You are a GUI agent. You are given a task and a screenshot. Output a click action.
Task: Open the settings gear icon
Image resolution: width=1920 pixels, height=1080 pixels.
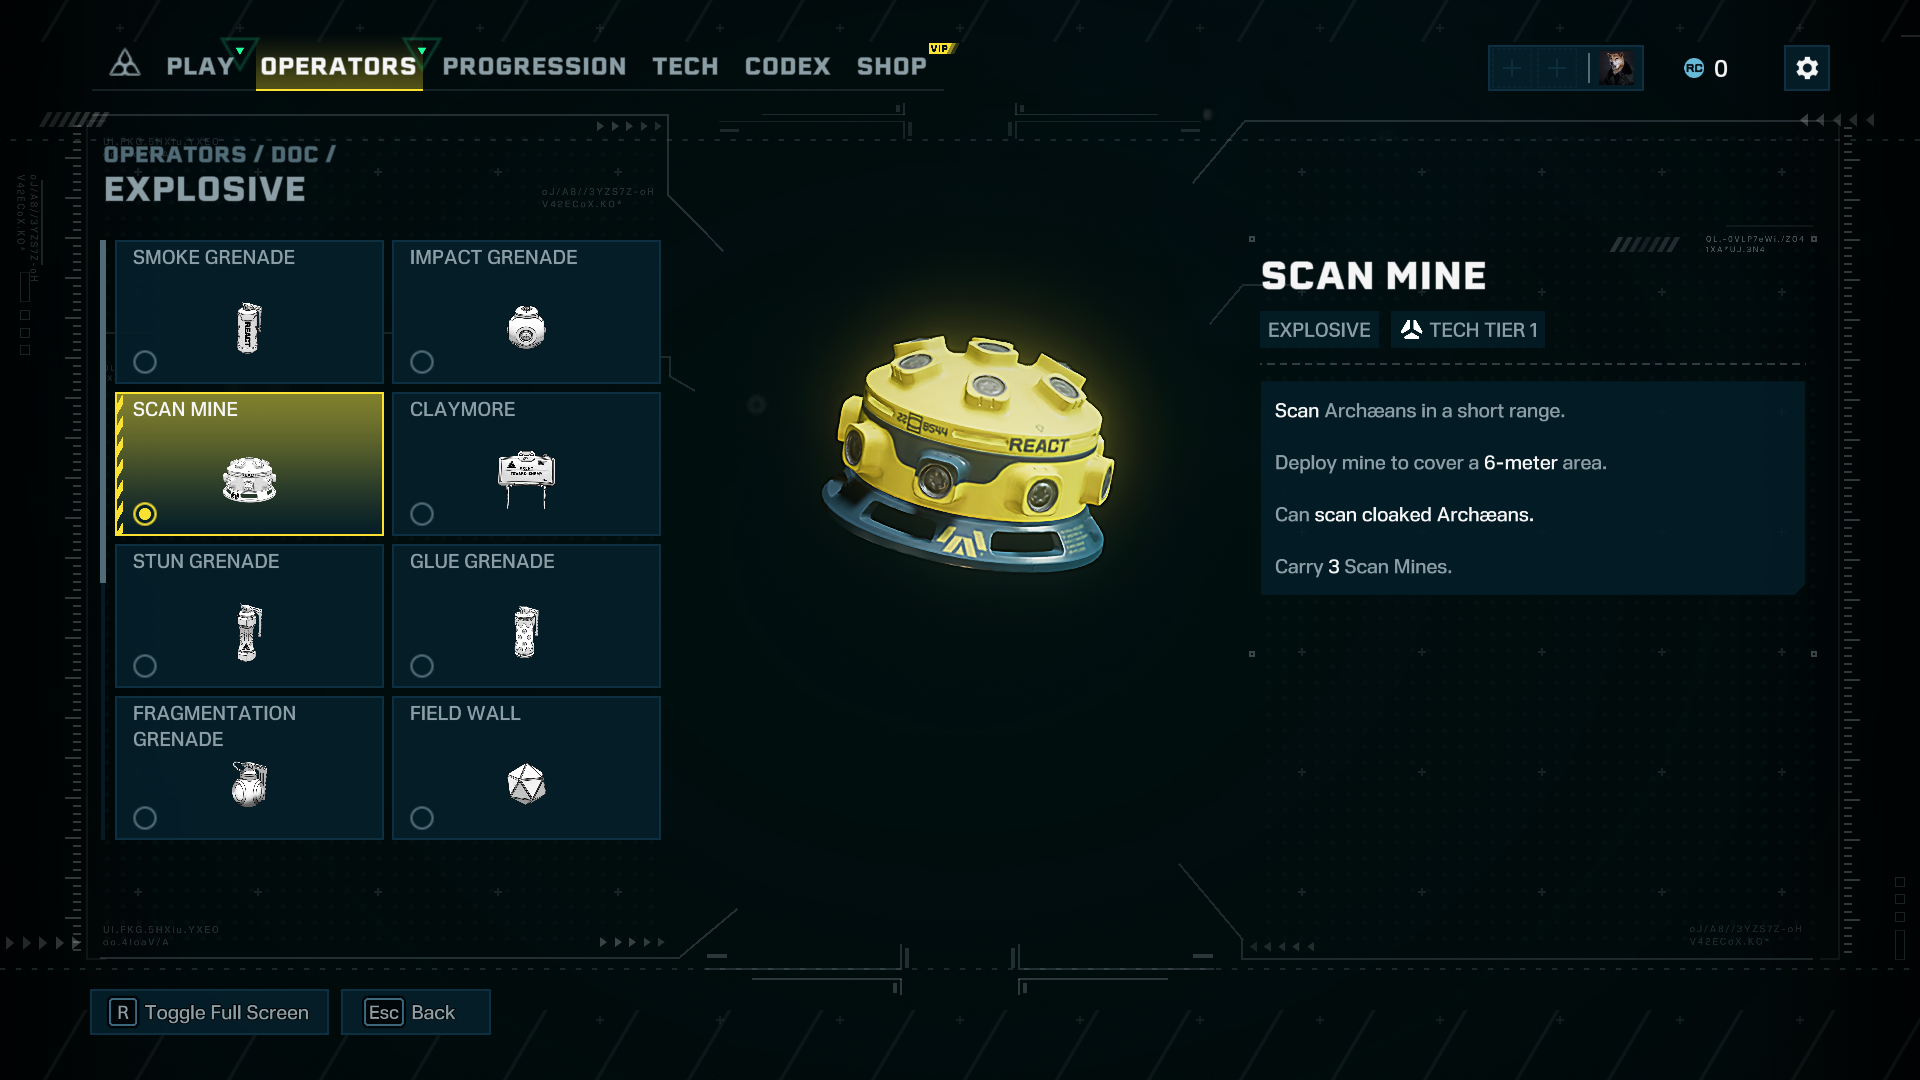coord(1806,68)
